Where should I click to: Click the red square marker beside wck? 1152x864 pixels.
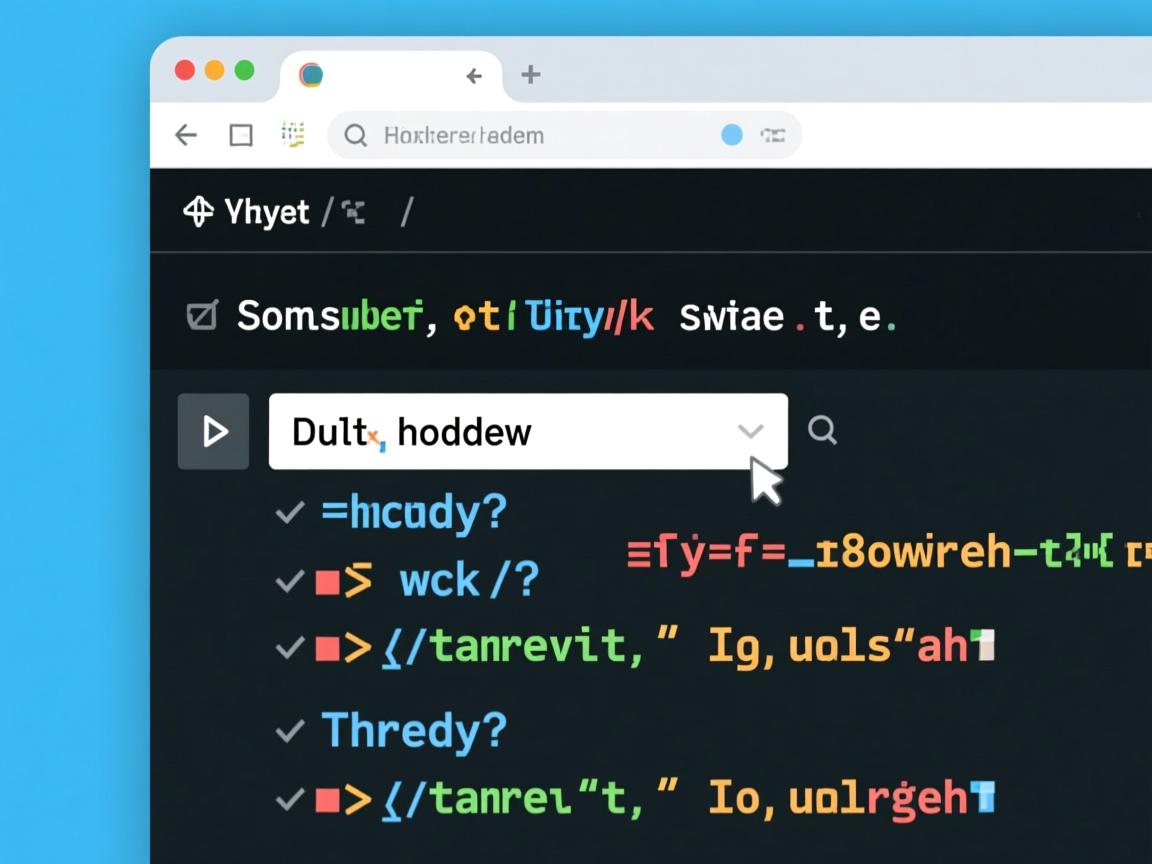pos(327,582)
